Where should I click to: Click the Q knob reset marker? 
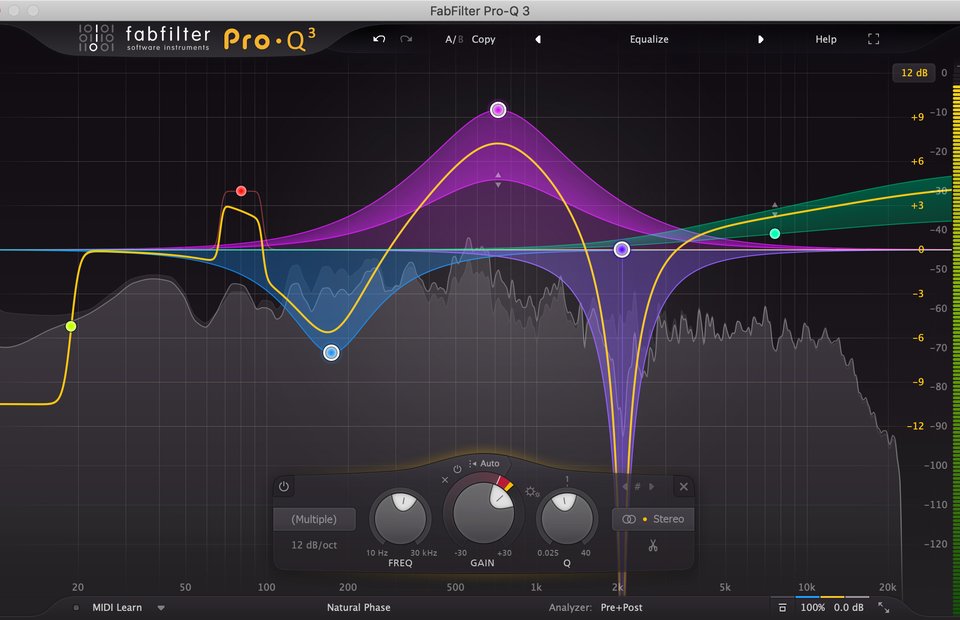567,480
